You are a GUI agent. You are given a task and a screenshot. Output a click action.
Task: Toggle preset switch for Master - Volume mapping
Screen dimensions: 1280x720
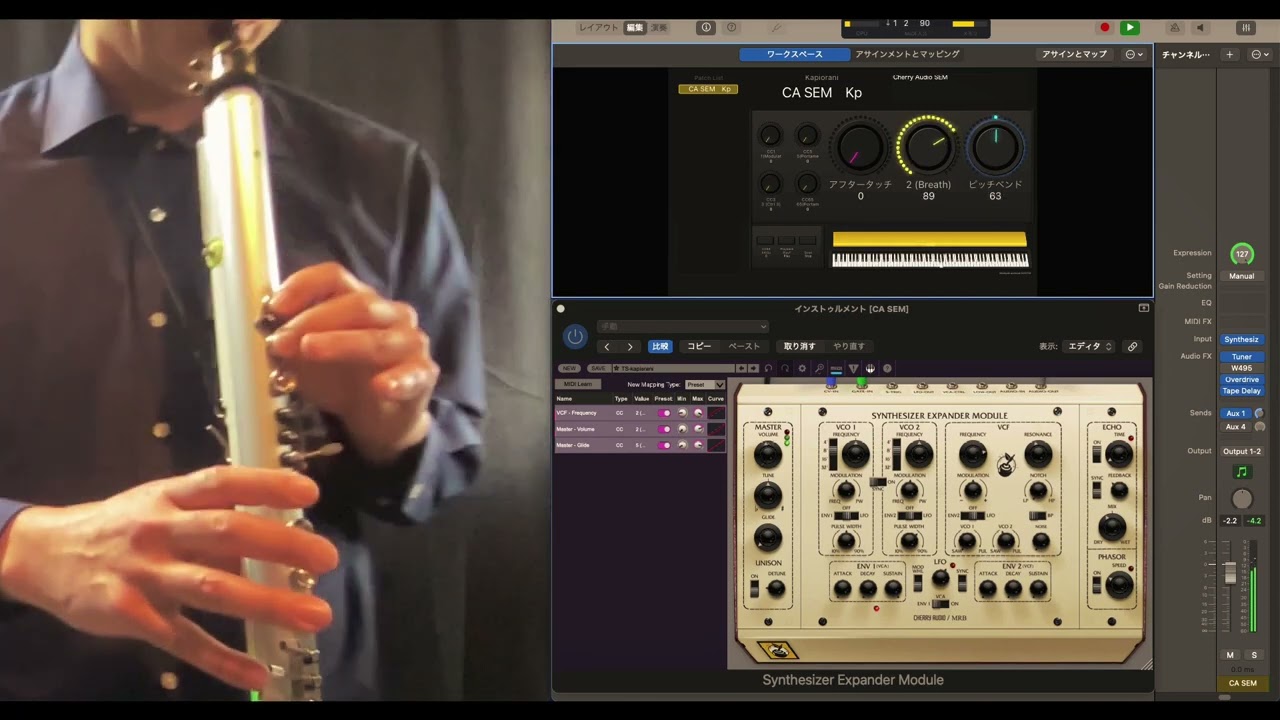[x=664, y=429]
